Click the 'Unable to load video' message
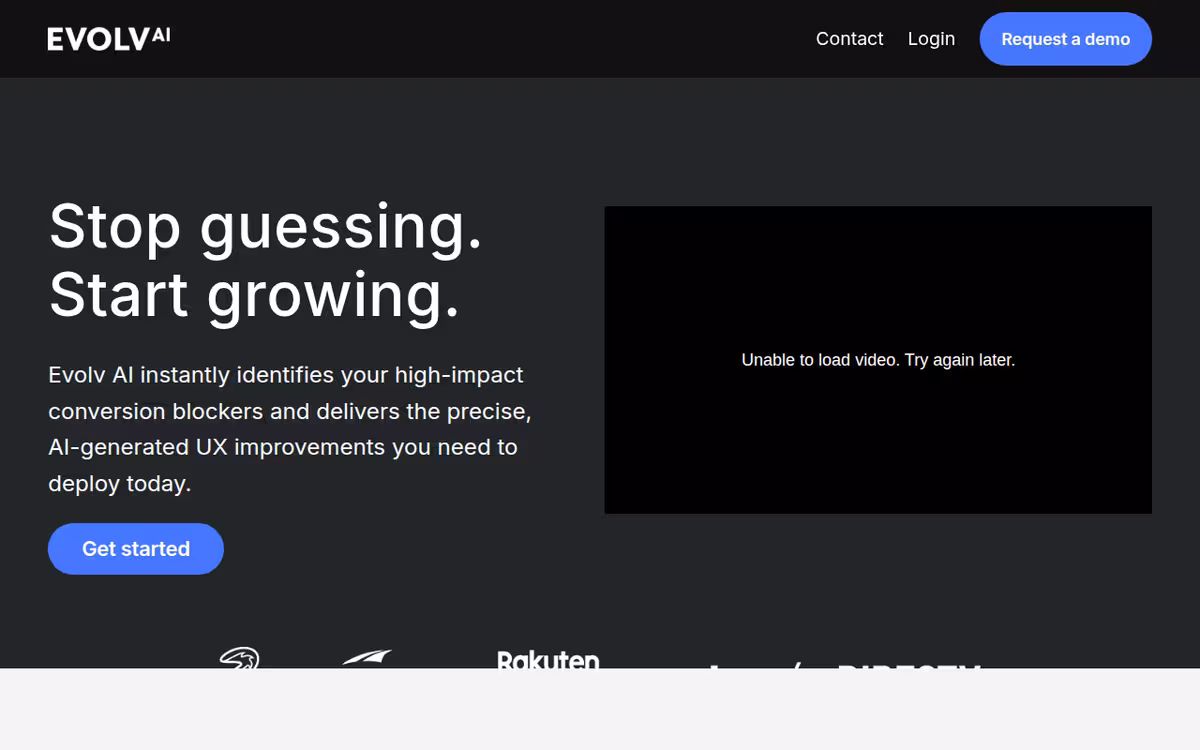1200x750 pixels. (878, 360)
